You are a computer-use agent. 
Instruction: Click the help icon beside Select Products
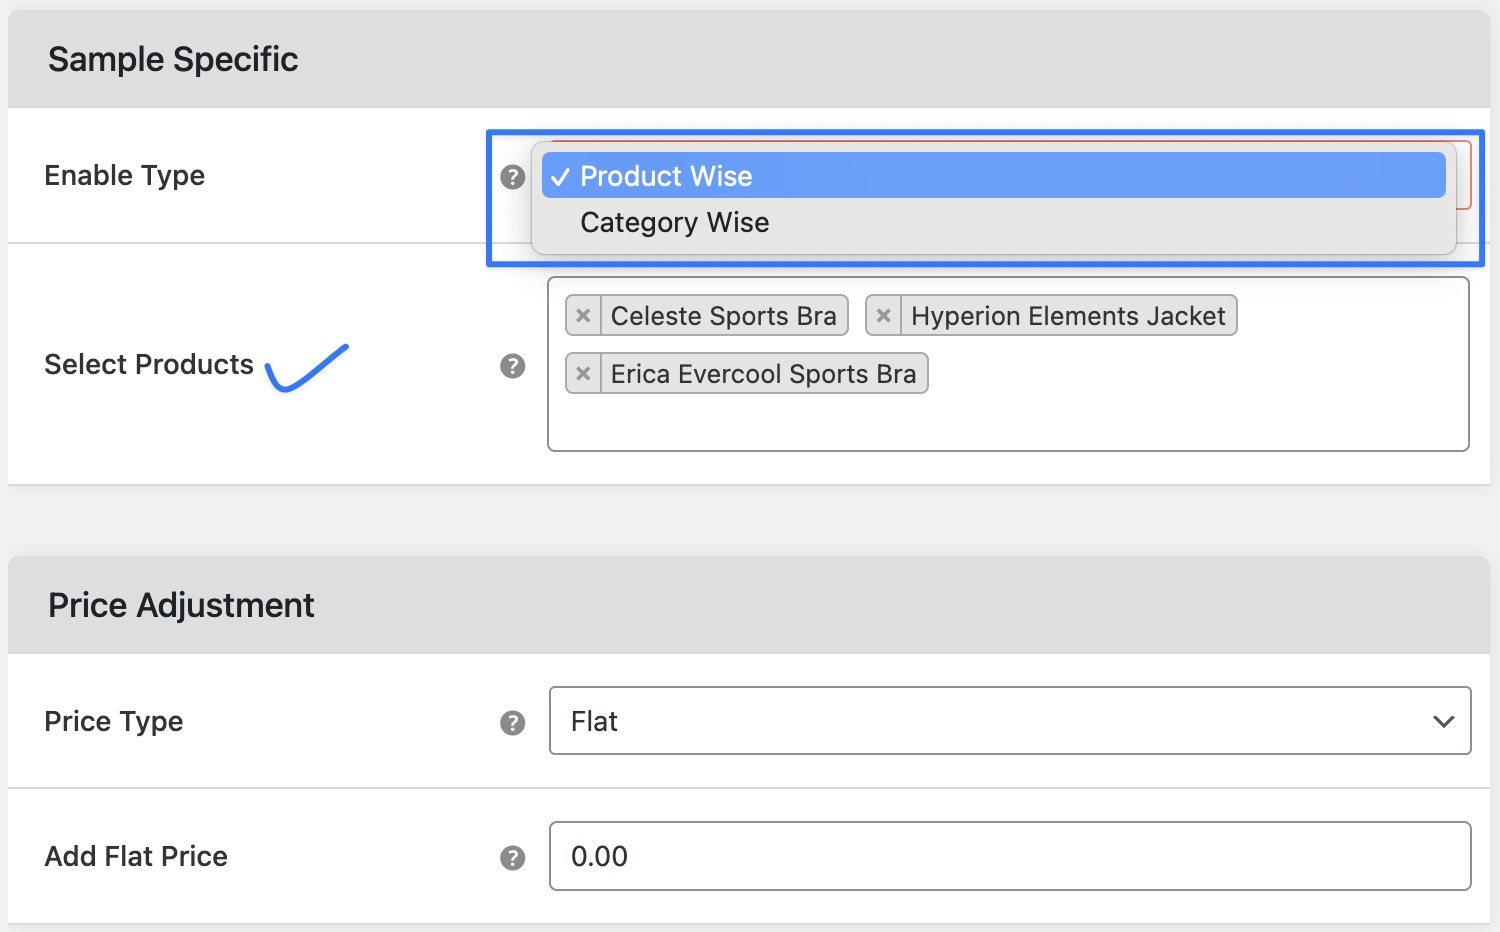click(x=512, y=367)
